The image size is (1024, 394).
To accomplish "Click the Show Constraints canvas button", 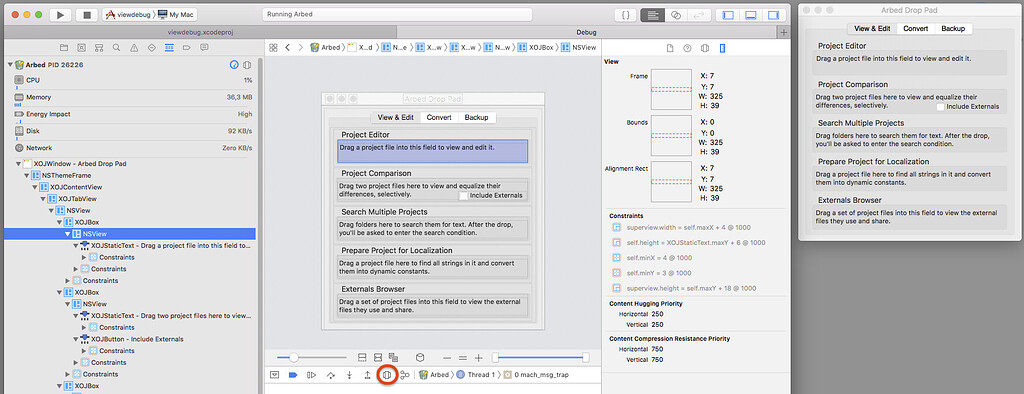I will point(377,357).
